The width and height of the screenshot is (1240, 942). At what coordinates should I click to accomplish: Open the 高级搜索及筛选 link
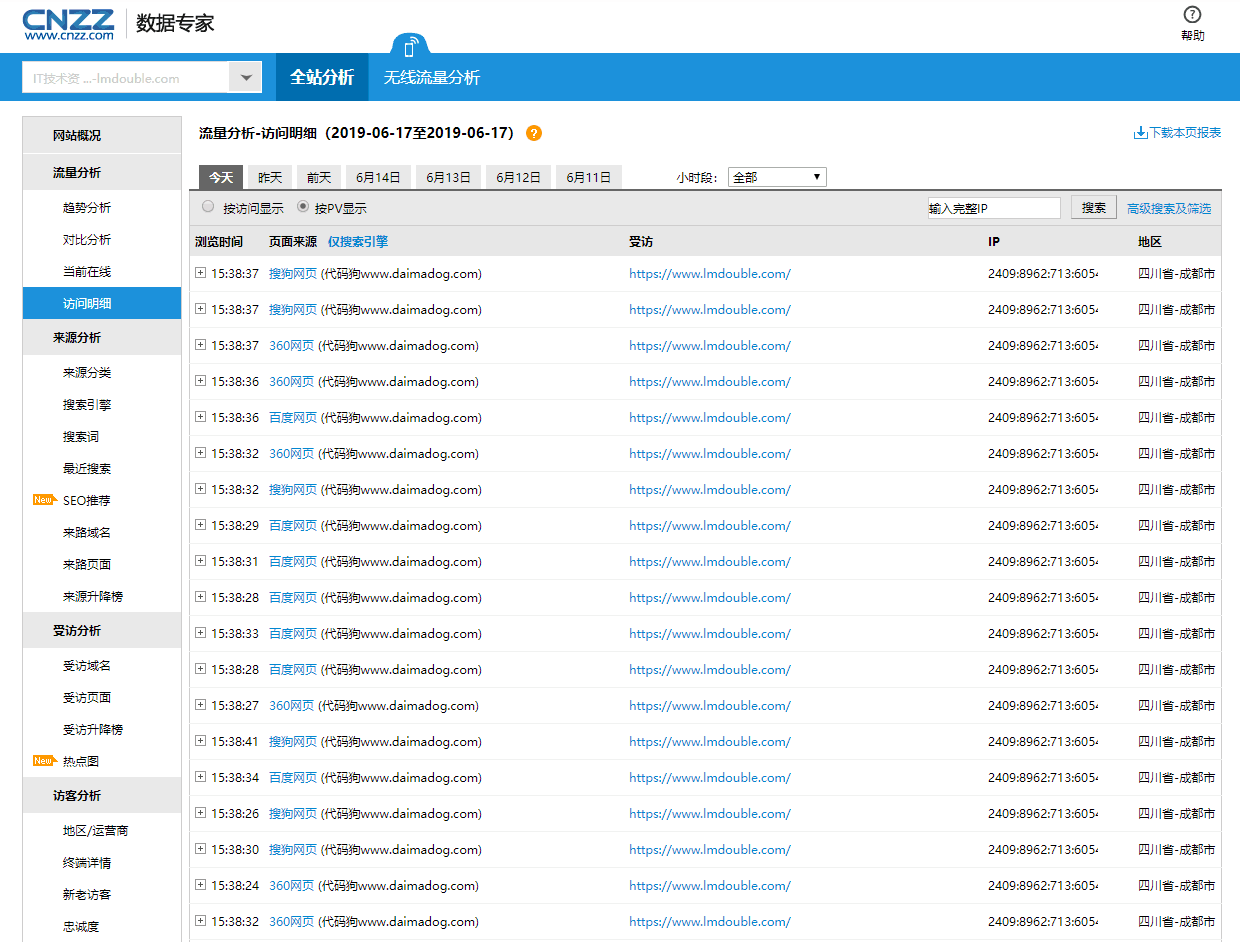[1168, 208]
